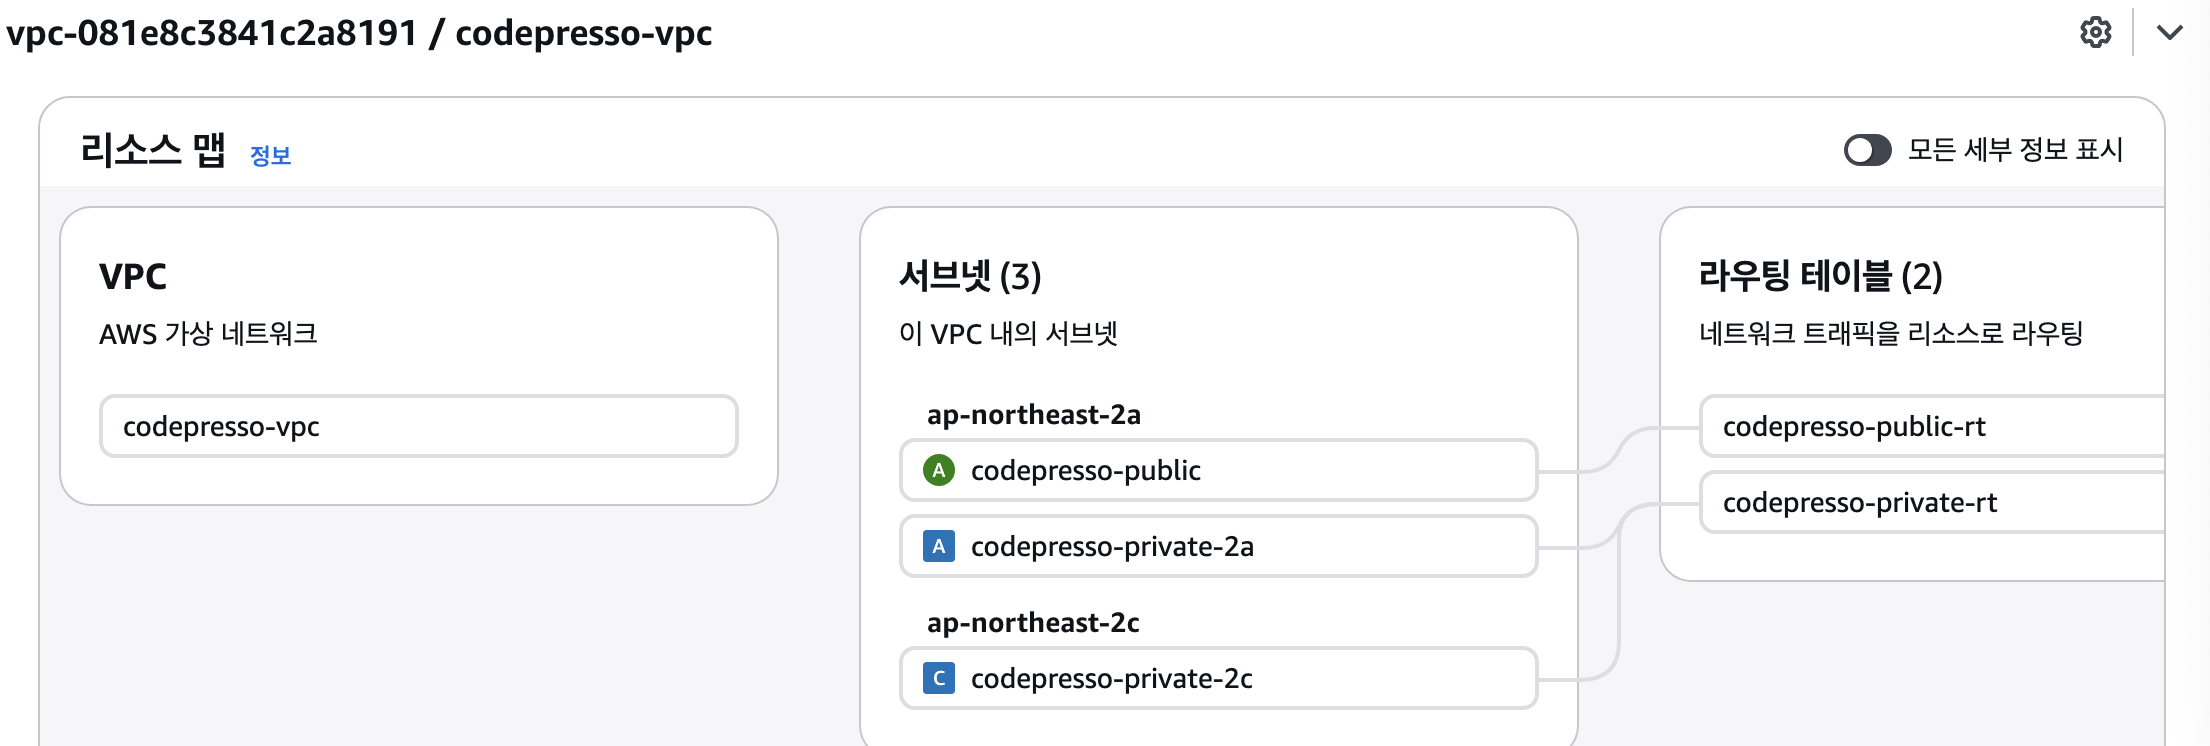Click the ap-northeast-2c zone label
Screen dimensions: 2210x746
[1033, 622]
